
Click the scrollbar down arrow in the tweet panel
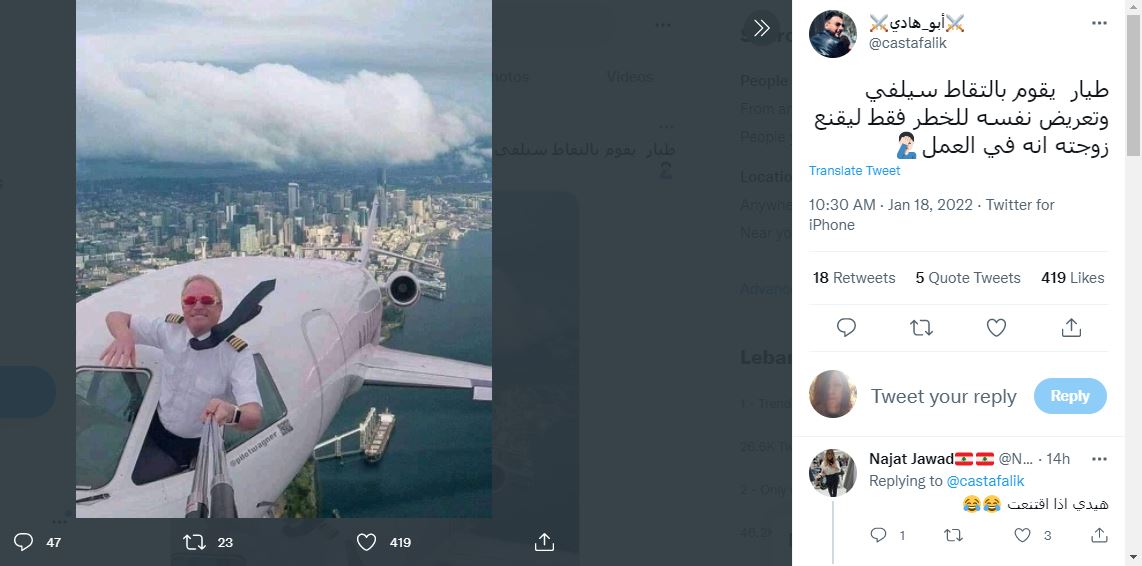1133,556
